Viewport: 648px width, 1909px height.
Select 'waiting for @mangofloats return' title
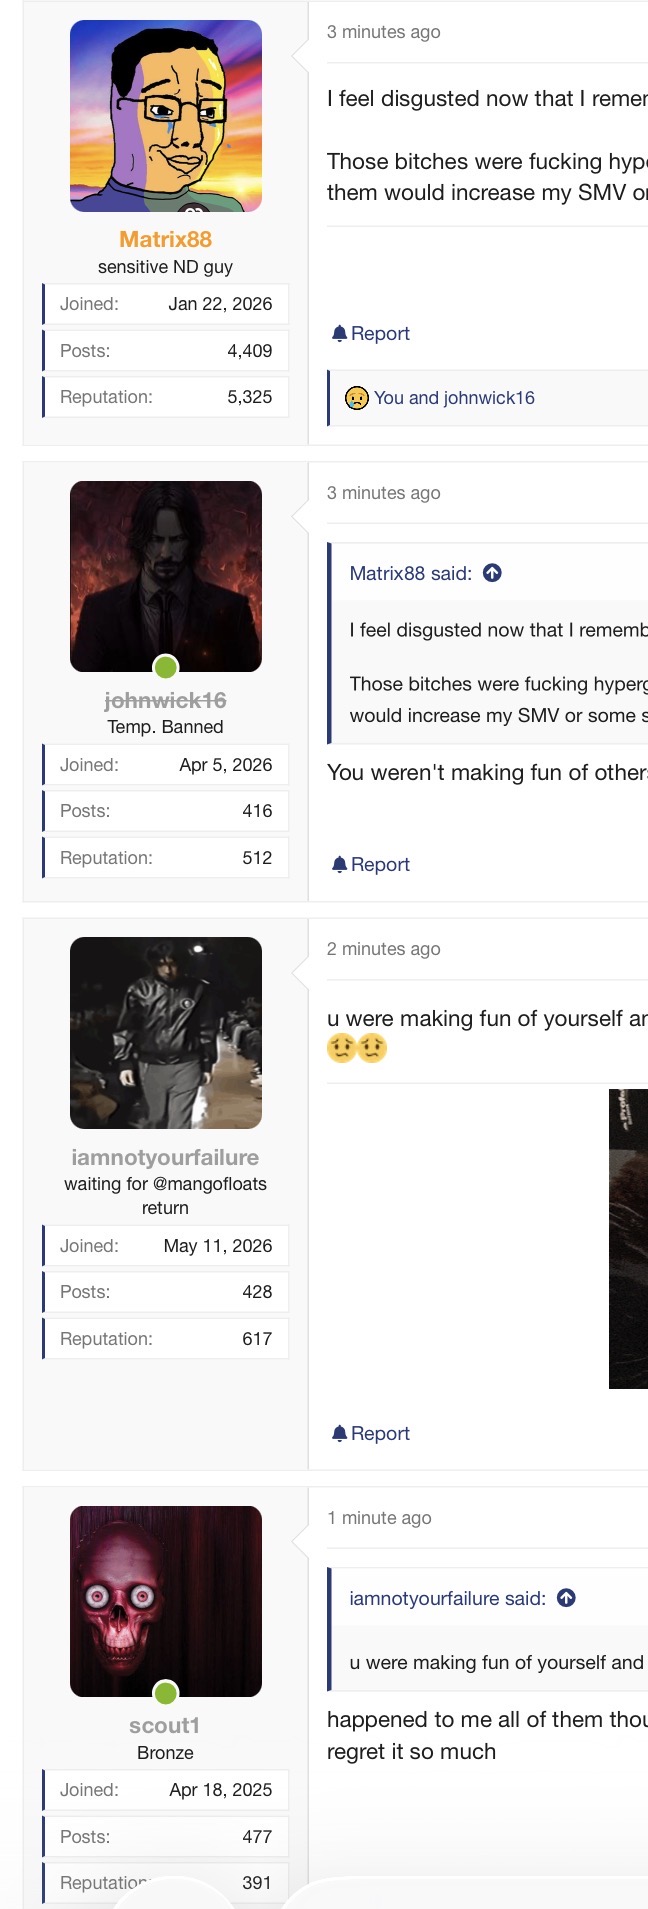[166, 1196]
